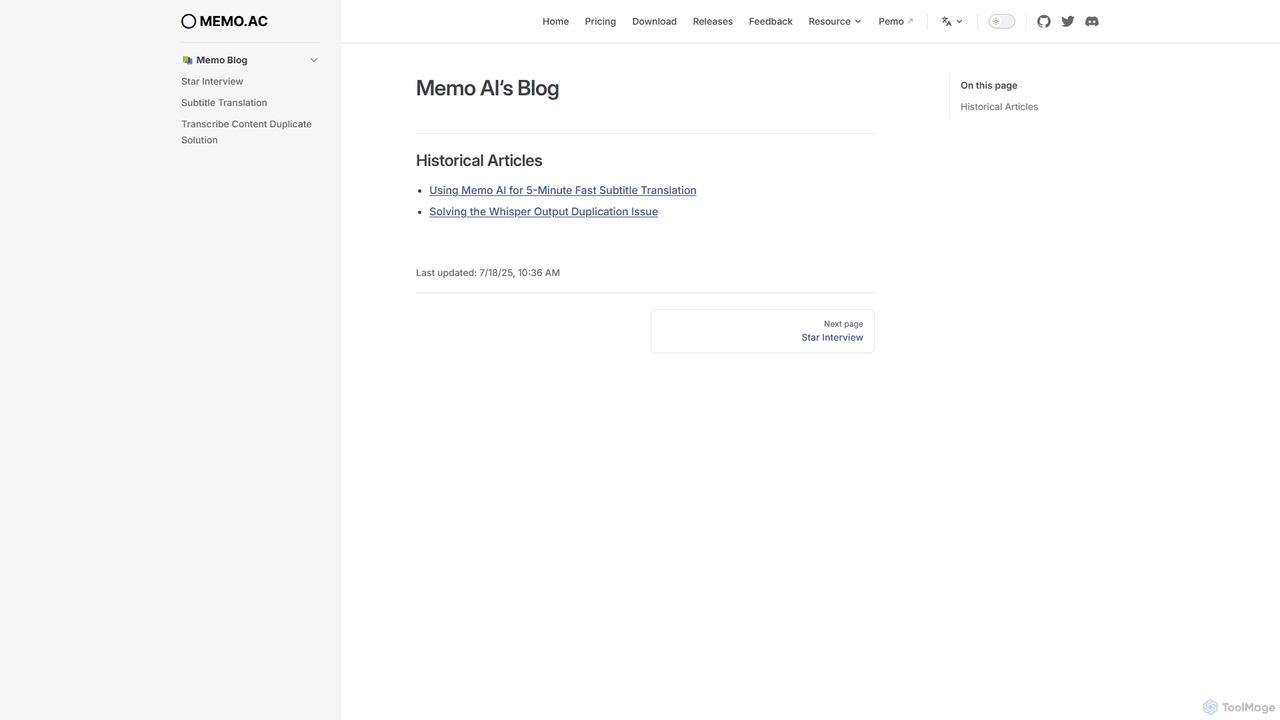Click the Memo AI's Blog title
Screen dimensions: 1280x720
[487, 88]
